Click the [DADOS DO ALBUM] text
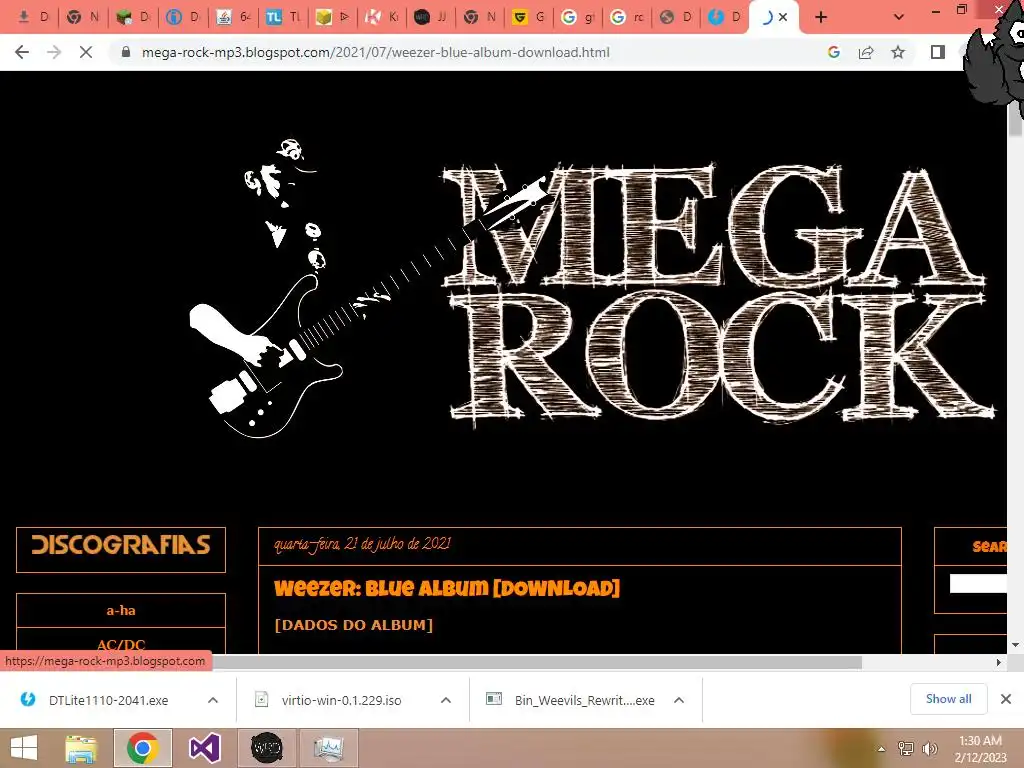The image size is (1024, 768). [353, 625]
